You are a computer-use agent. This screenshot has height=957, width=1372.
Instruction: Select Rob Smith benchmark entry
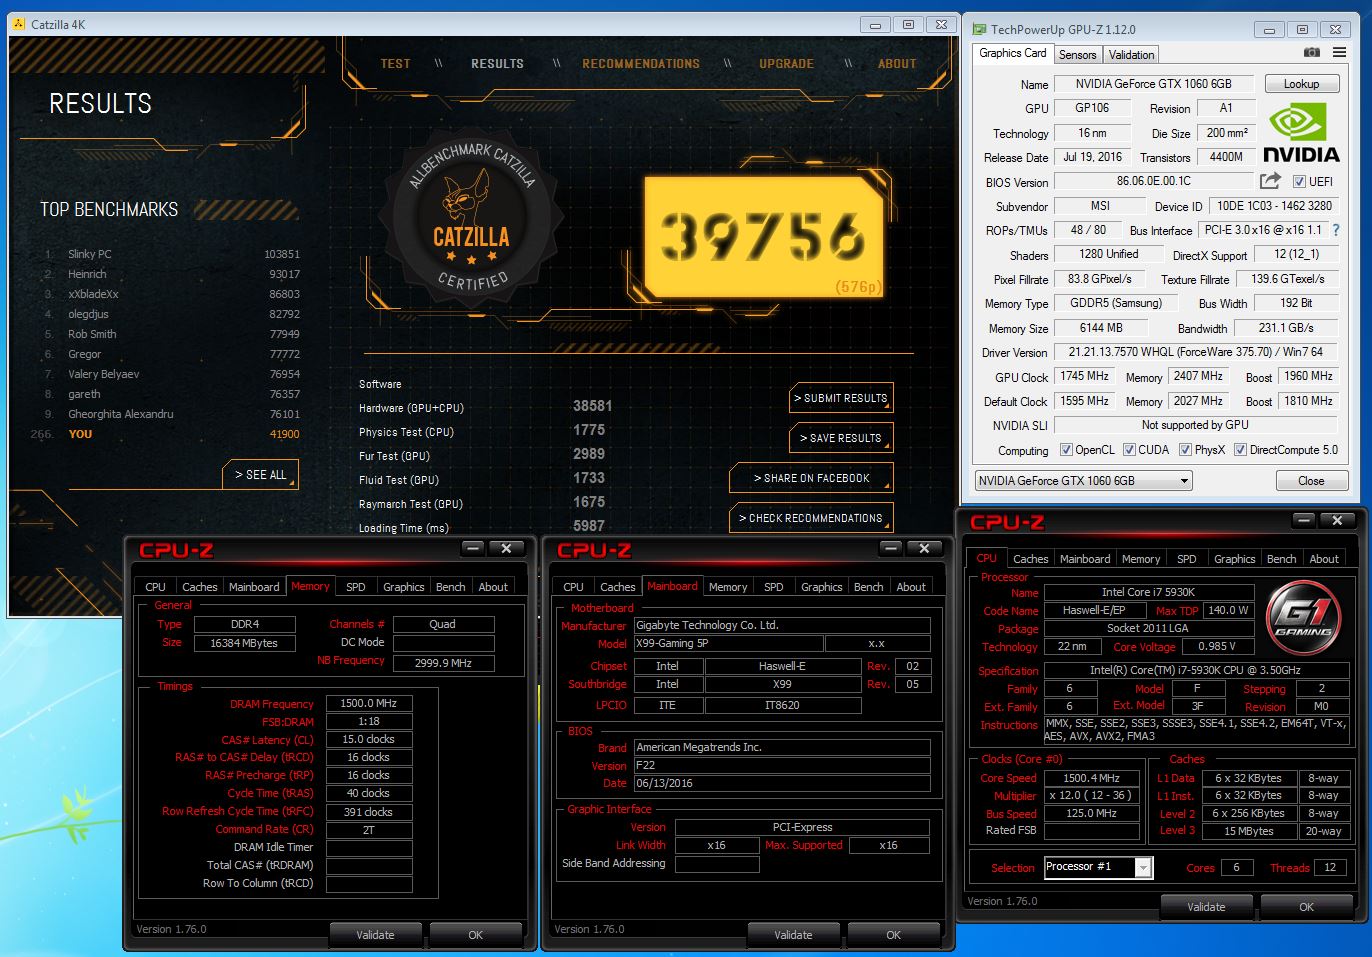point(171,334)
